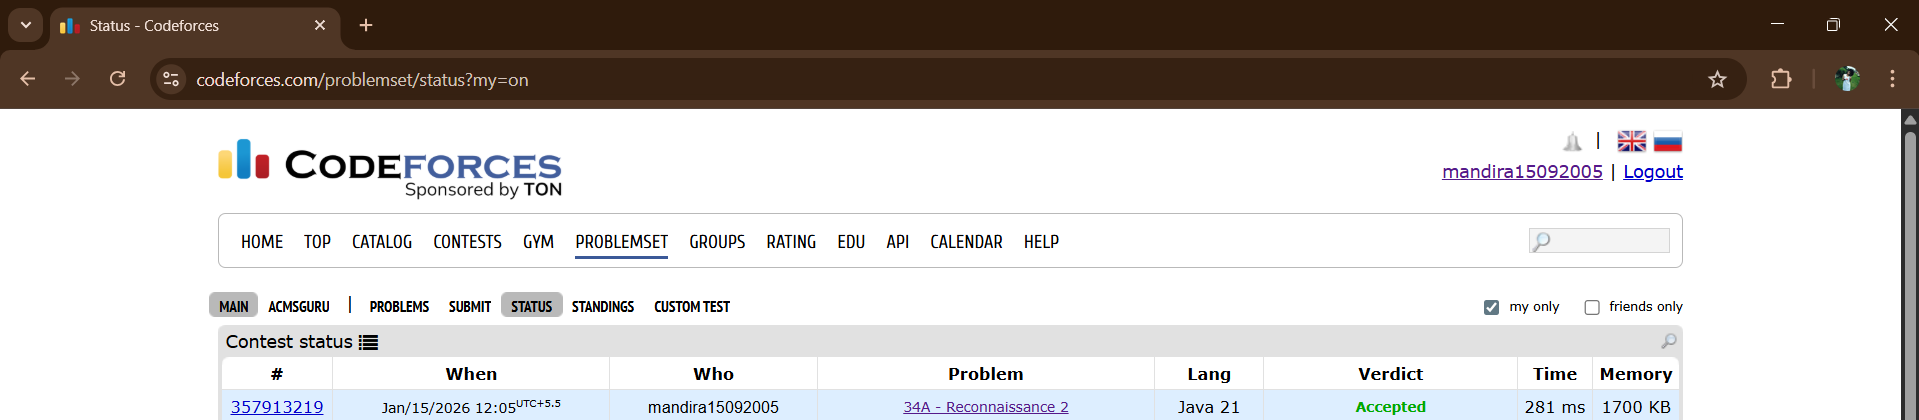Open the Chrome profile avatar
This screenshot has height=420, width=1919.
1847,79
